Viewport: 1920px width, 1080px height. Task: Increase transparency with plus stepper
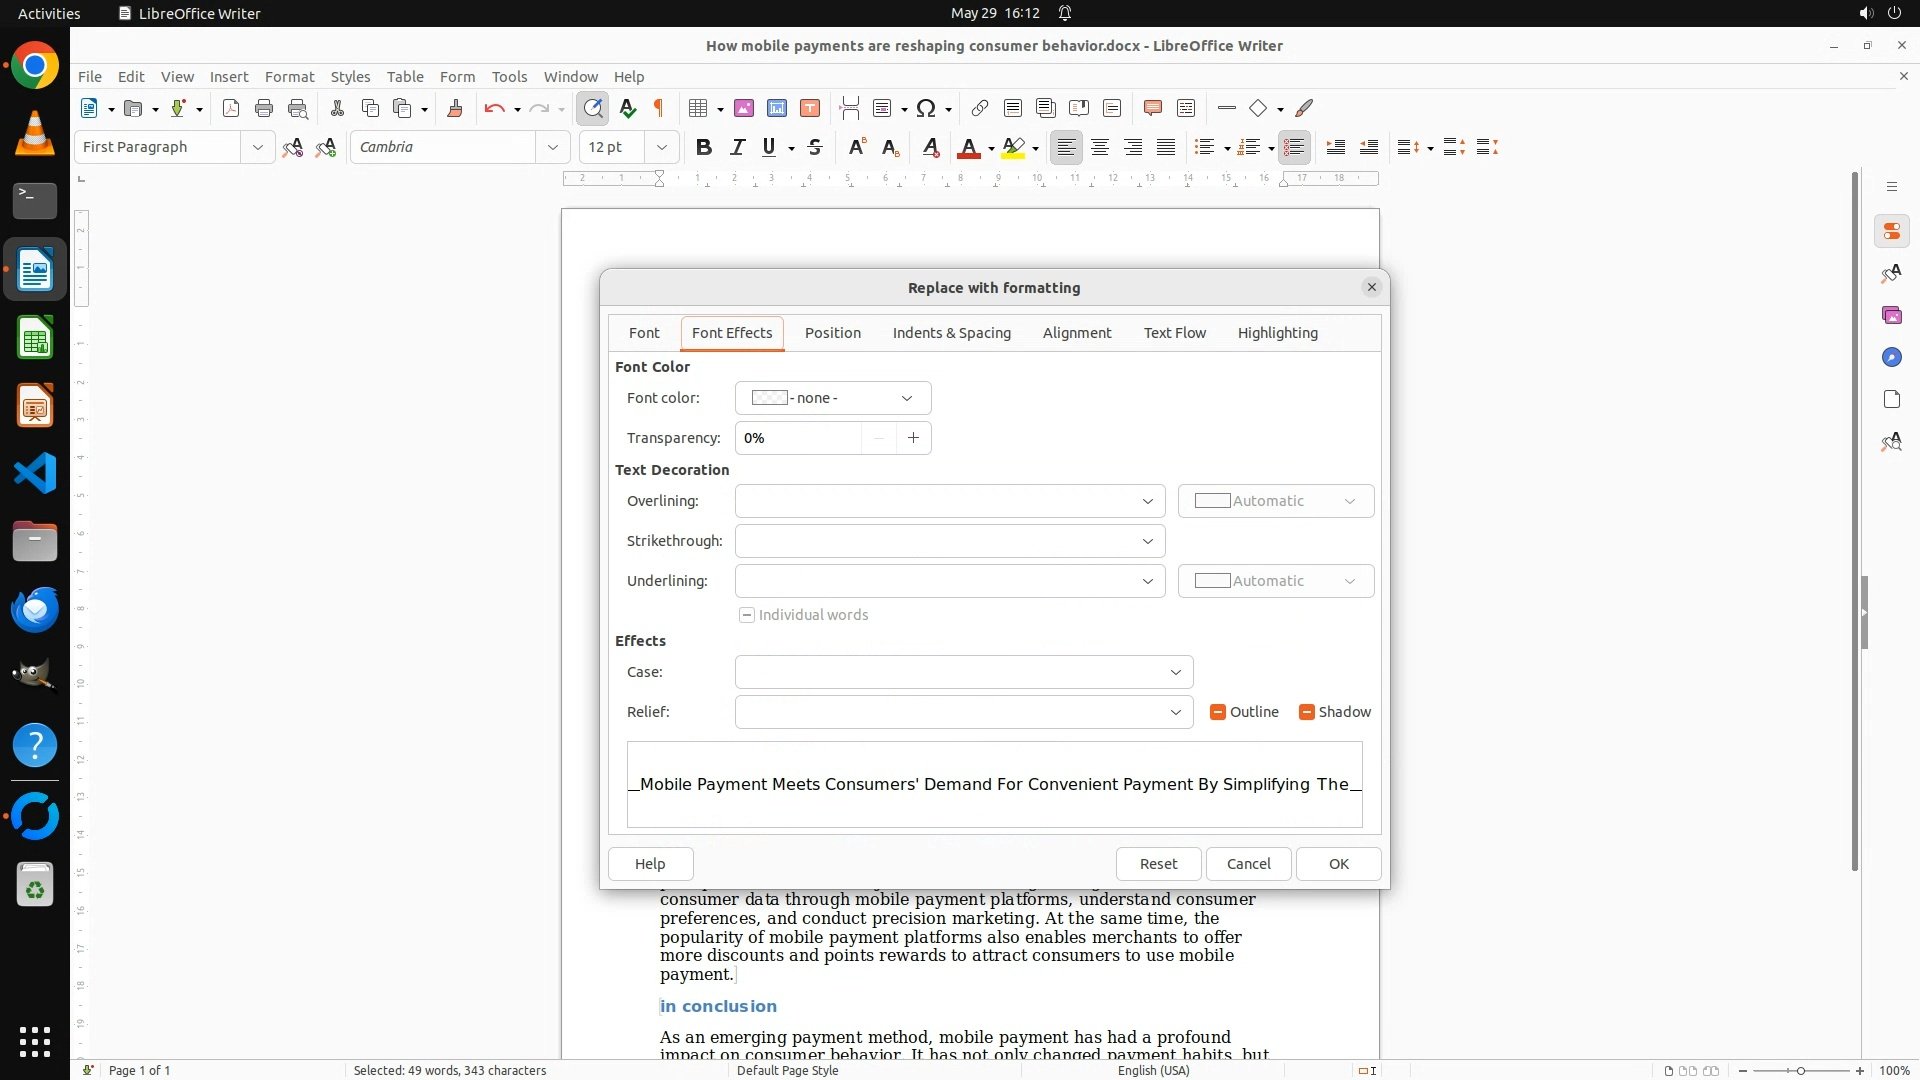point(913,438)
